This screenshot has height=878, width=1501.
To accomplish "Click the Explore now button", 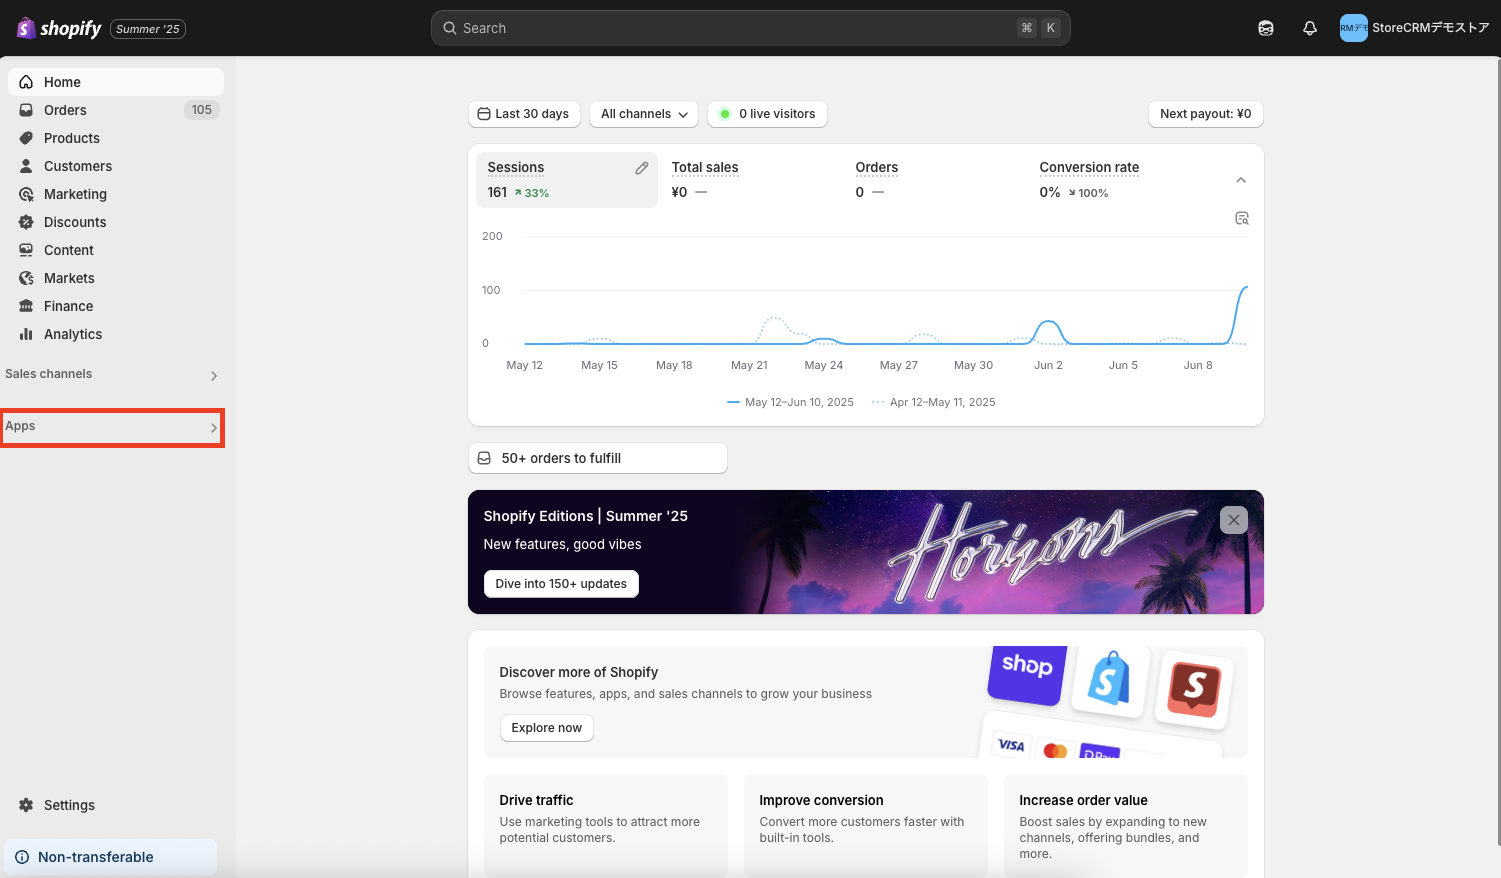I will pyautogui.click(x=547, y=728).
